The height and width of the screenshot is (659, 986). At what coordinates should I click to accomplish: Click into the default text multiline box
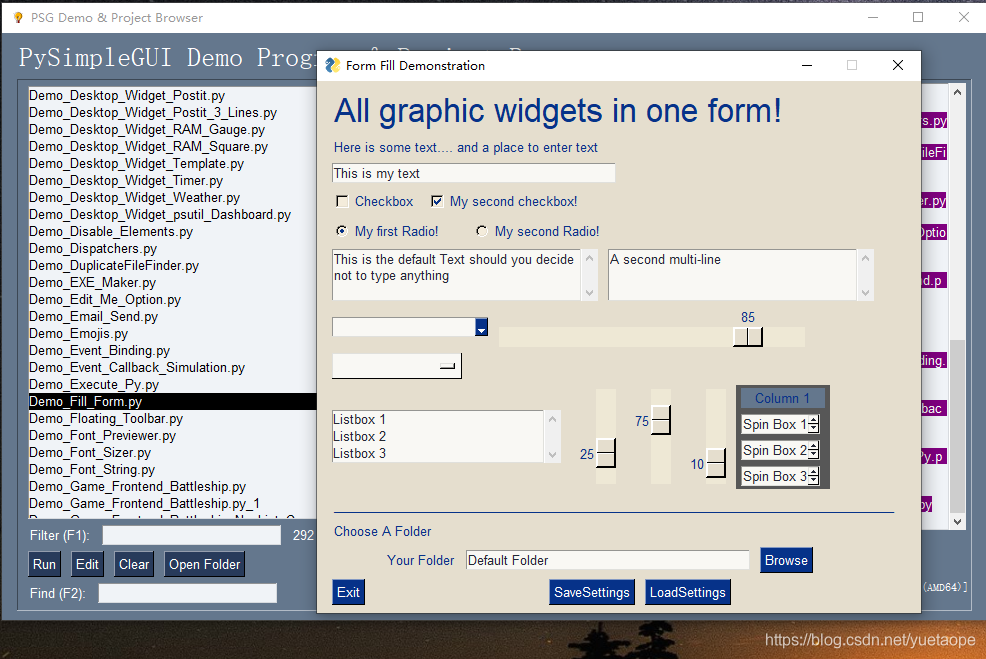coord(457,275)
